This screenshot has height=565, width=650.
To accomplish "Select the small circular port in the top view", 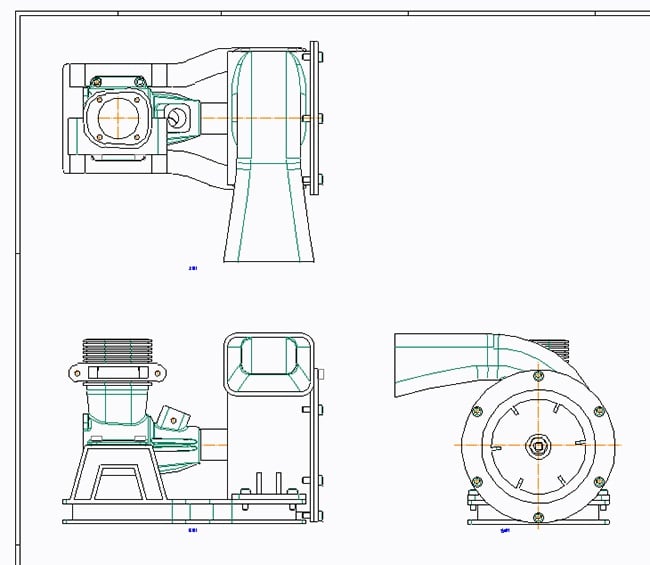I will click(x=174, y=116).
